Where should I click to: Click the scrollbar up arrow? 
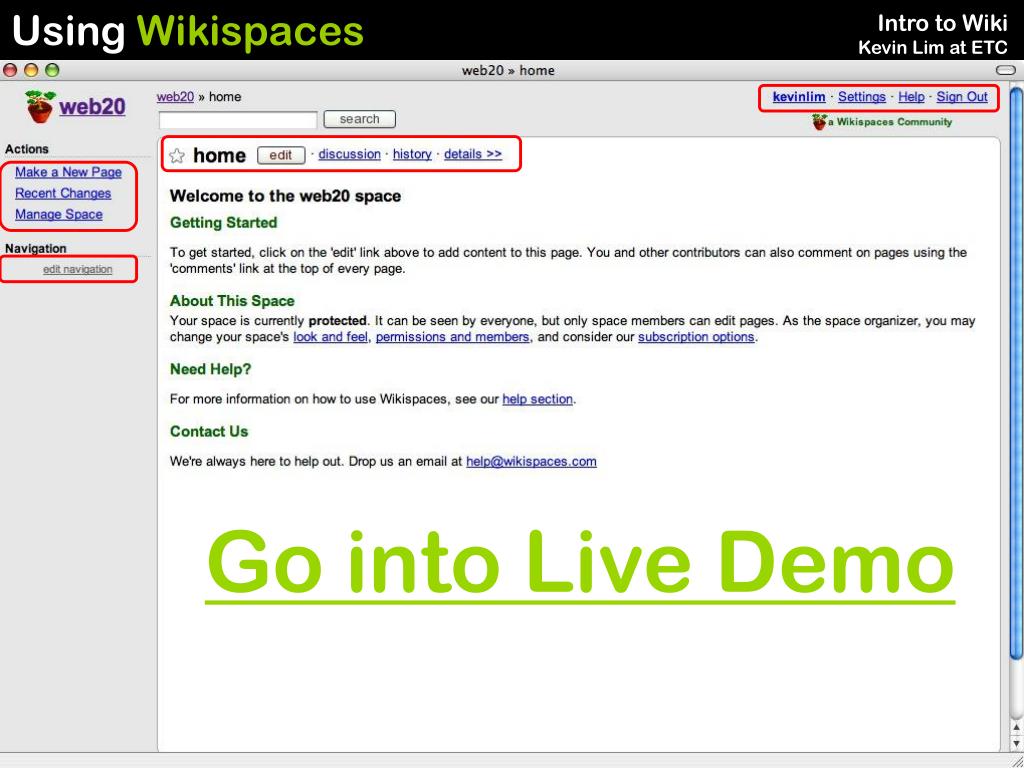point(1016,726)
